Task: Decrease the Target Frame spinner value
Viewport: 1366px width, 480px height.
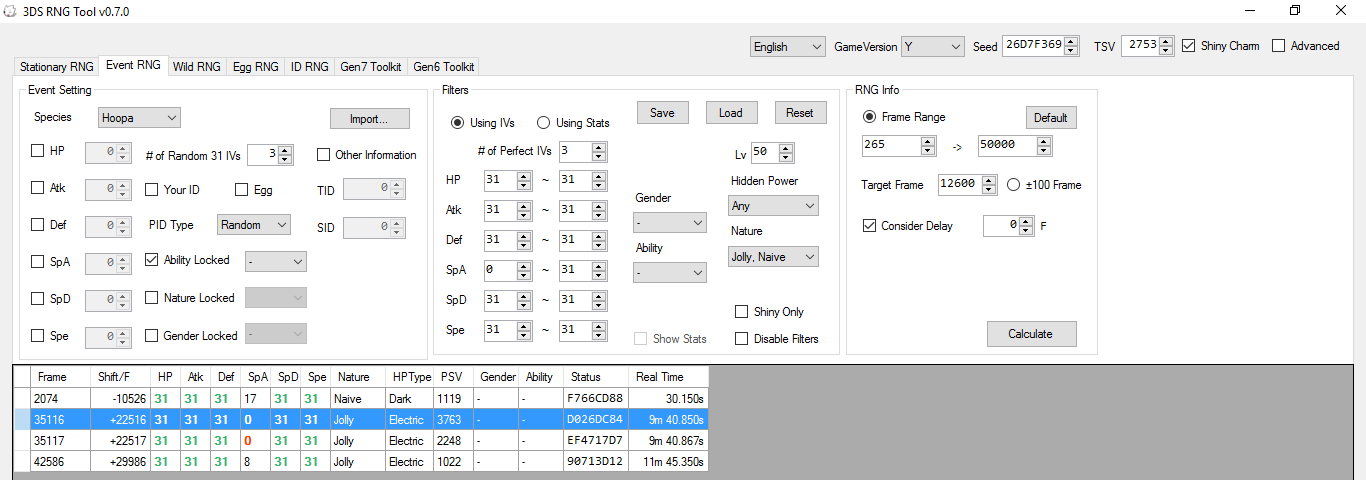Action: coord(989,189)
